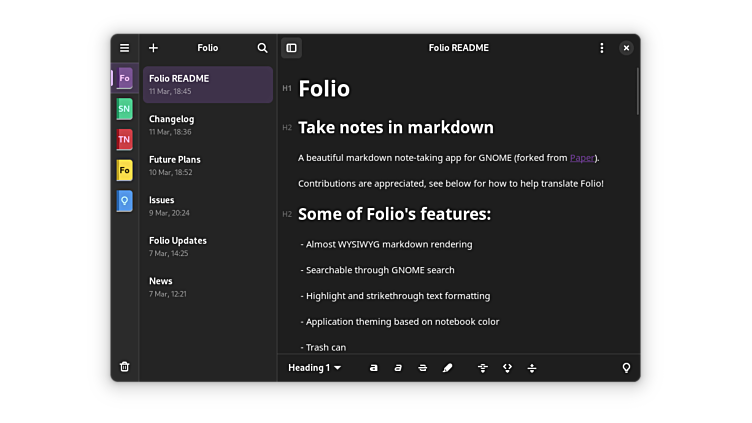Select the highlight marker tool
Viewport: 752px width, 423px height.
tap(447, 368)
